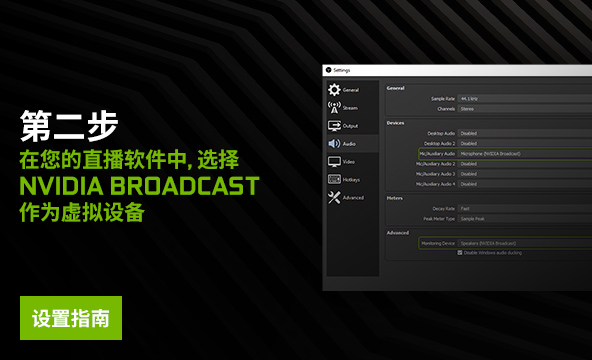Open the Mic/Auxiliary Audio 2 dropdown
592x360 pixels.
tap(525, 164)
